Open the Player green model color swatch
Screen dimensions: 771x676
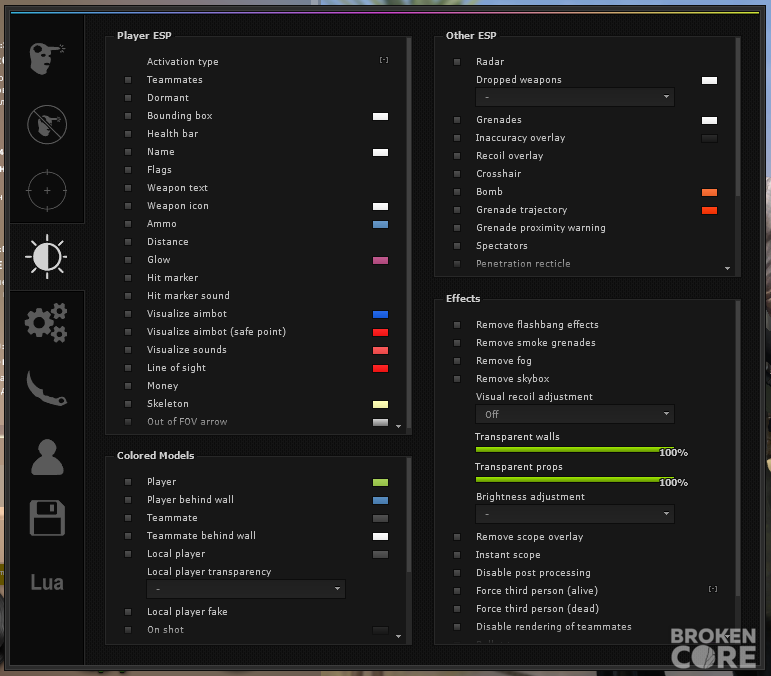tap(380, 482)
